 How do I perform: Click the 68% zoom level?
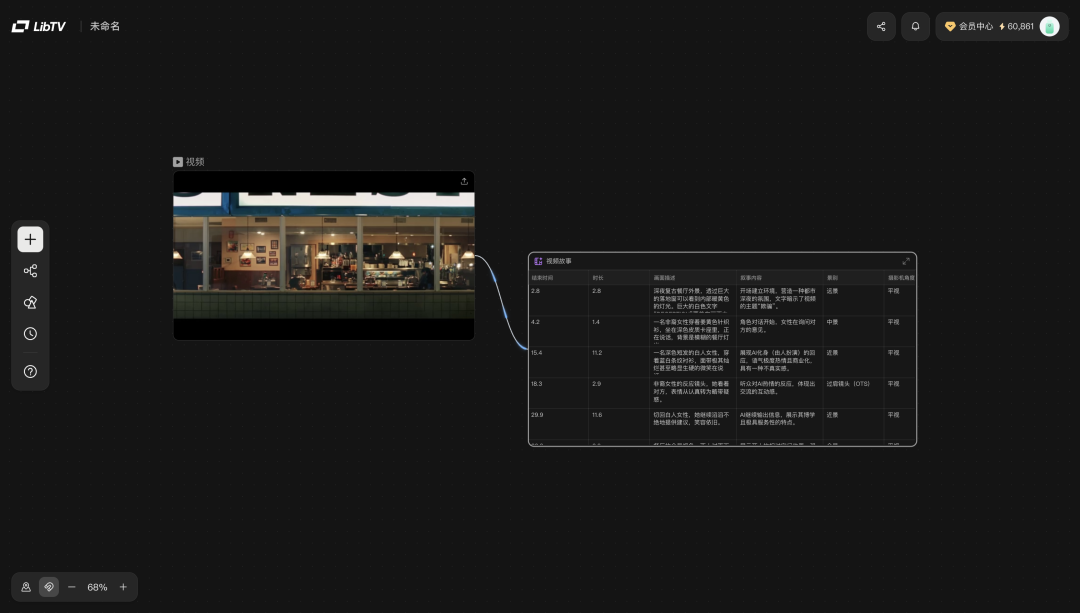(97, 587)
